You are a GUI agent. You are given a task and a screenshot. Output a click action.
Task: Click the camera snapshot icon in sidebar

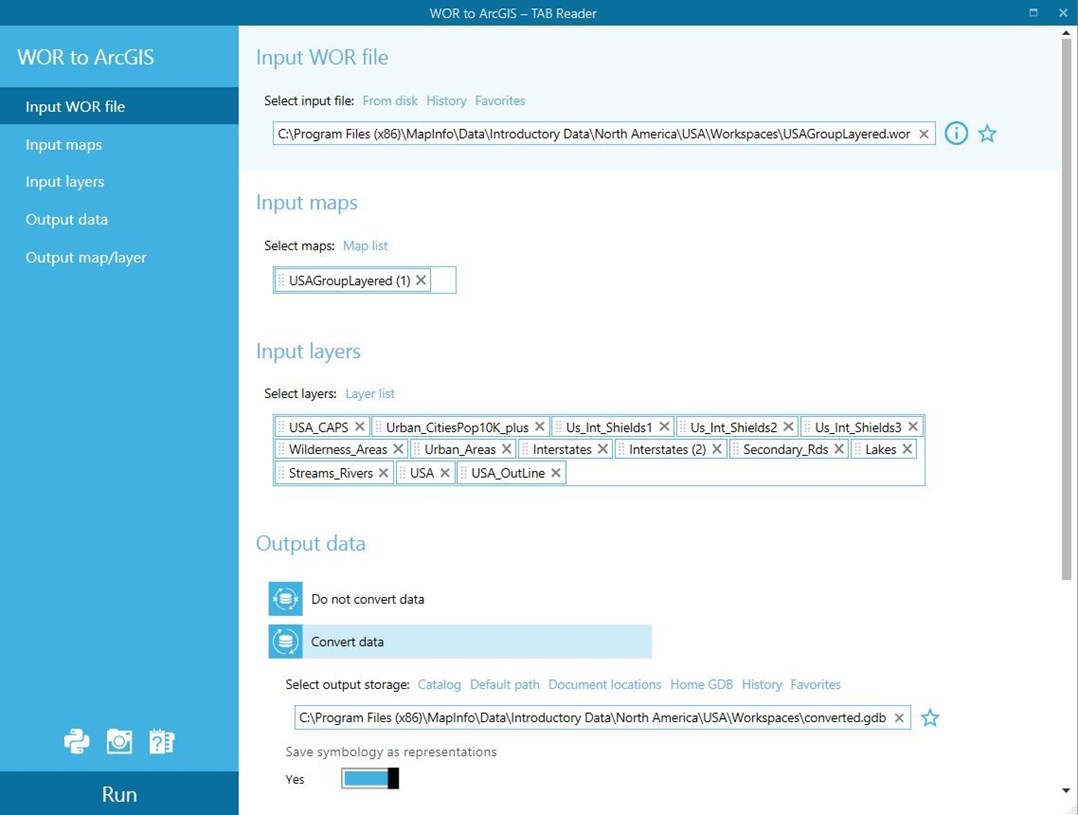(119, 741)
